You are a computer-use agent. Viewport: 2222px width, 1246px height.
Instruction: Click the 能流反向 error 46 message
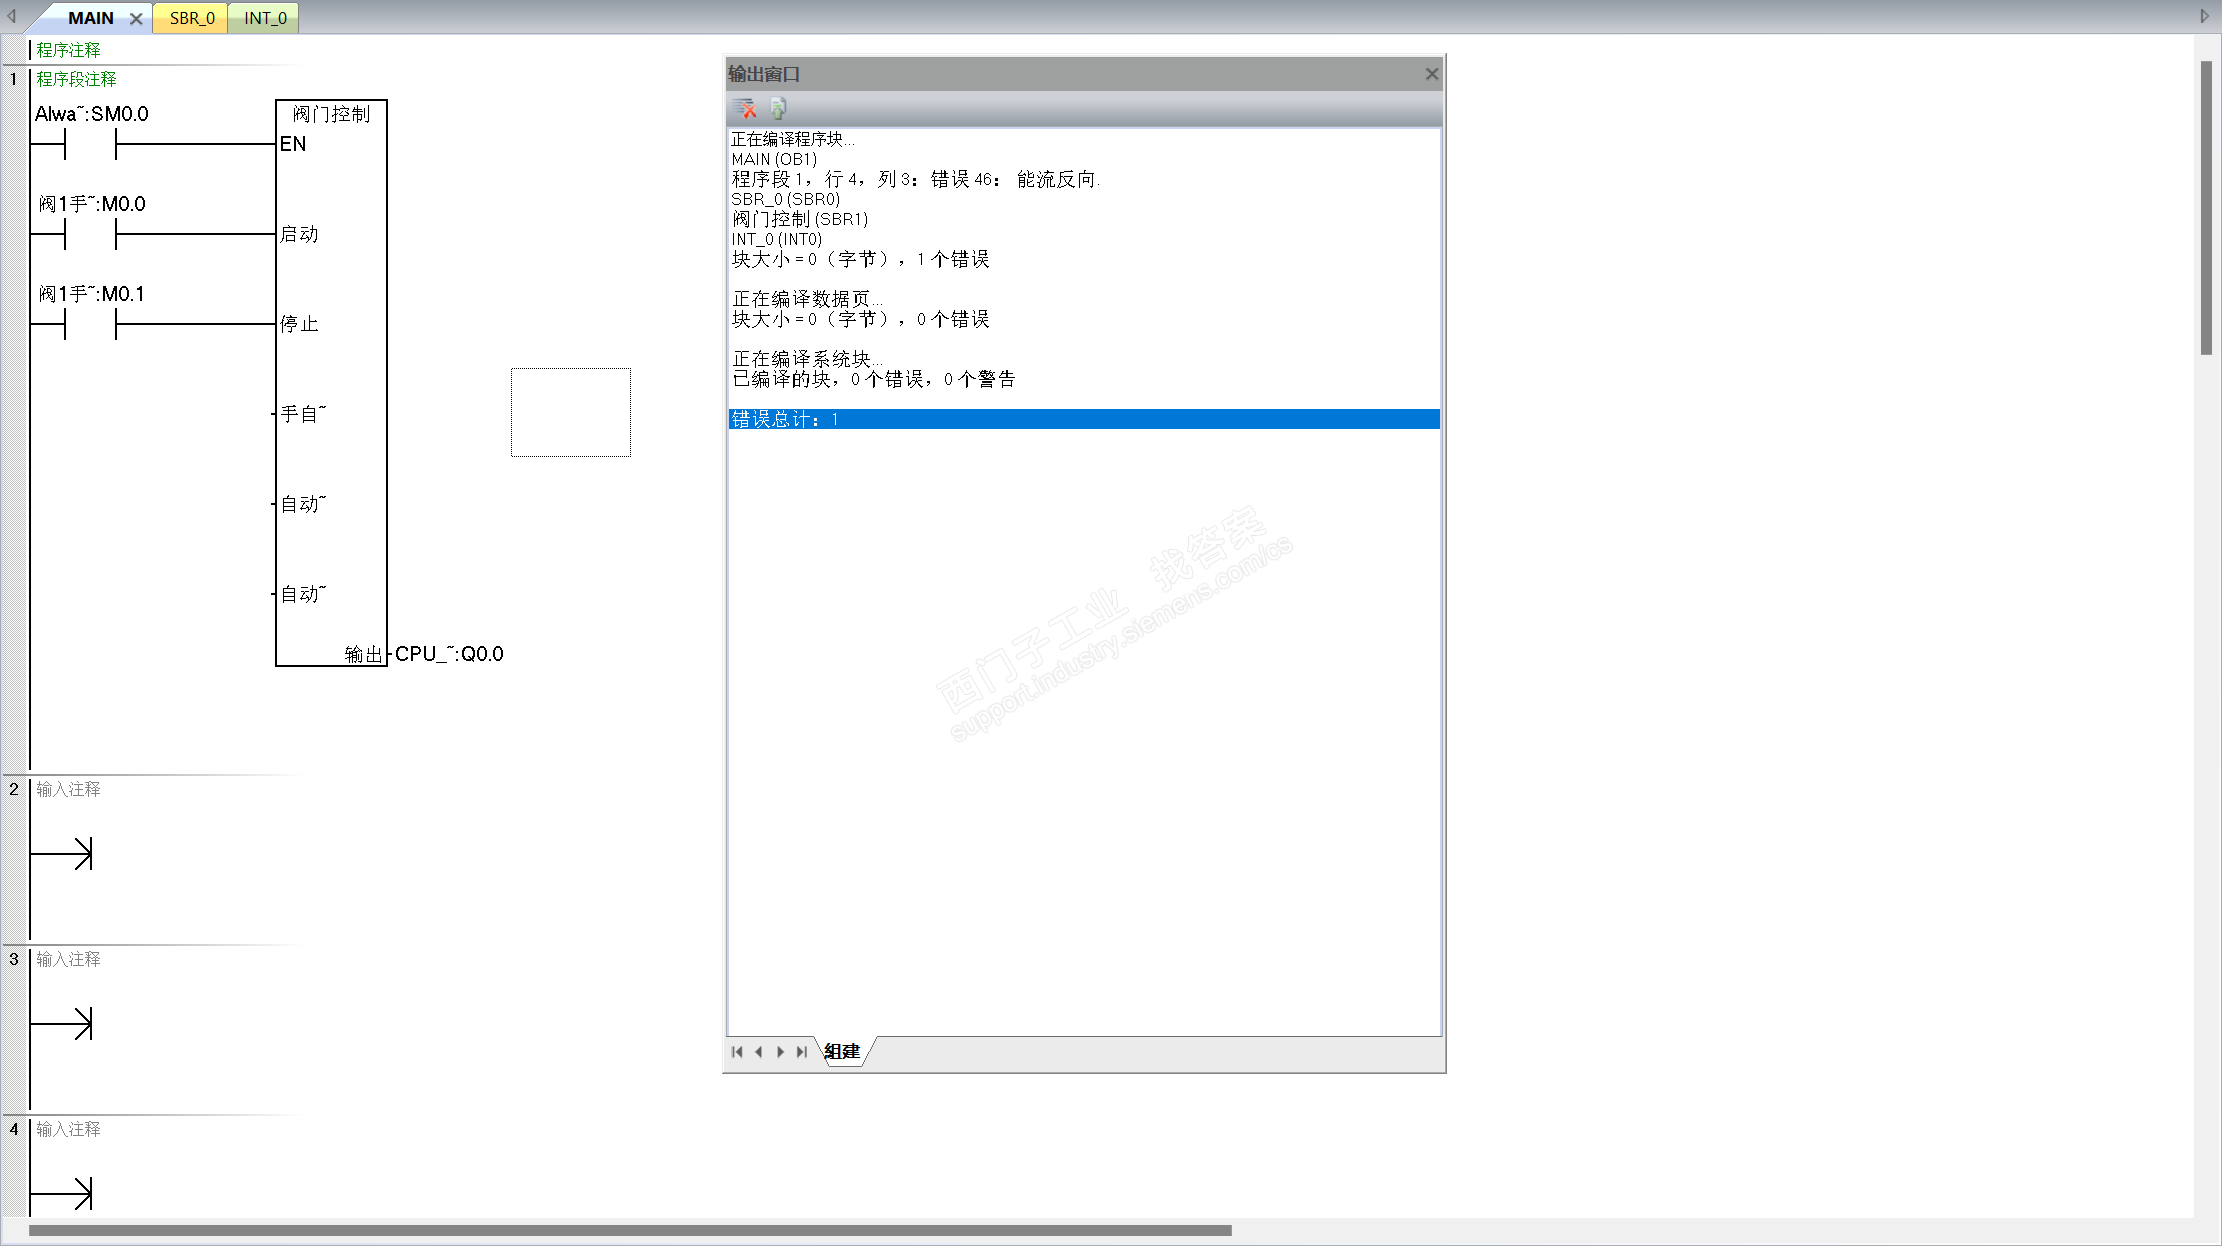pyautogui.click(x=915, y=179)
